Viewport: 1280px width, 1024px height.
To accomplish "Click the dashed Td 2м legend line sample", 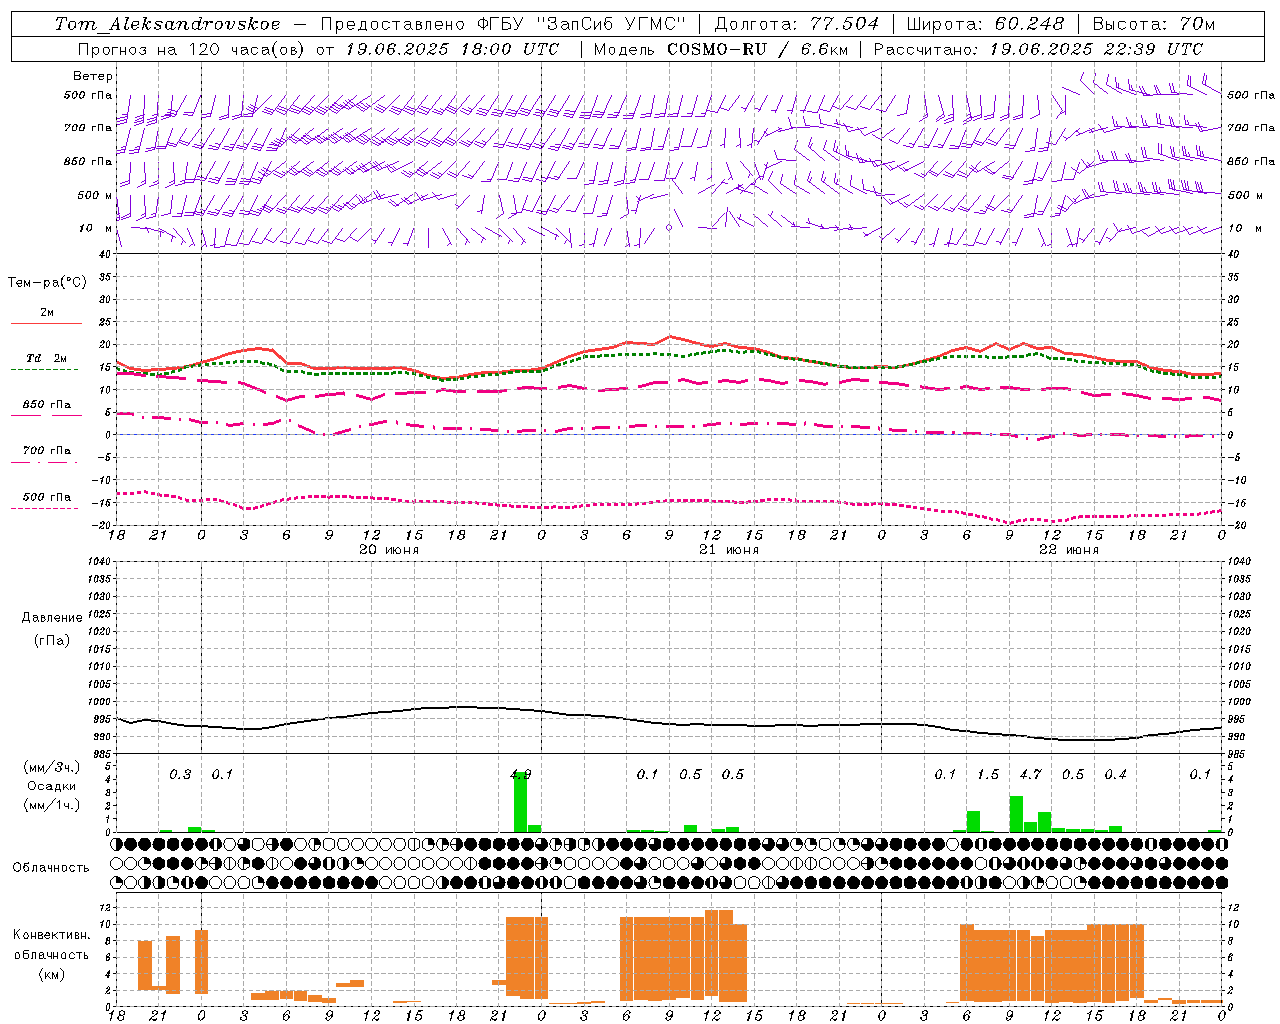I will coord(44,370).
